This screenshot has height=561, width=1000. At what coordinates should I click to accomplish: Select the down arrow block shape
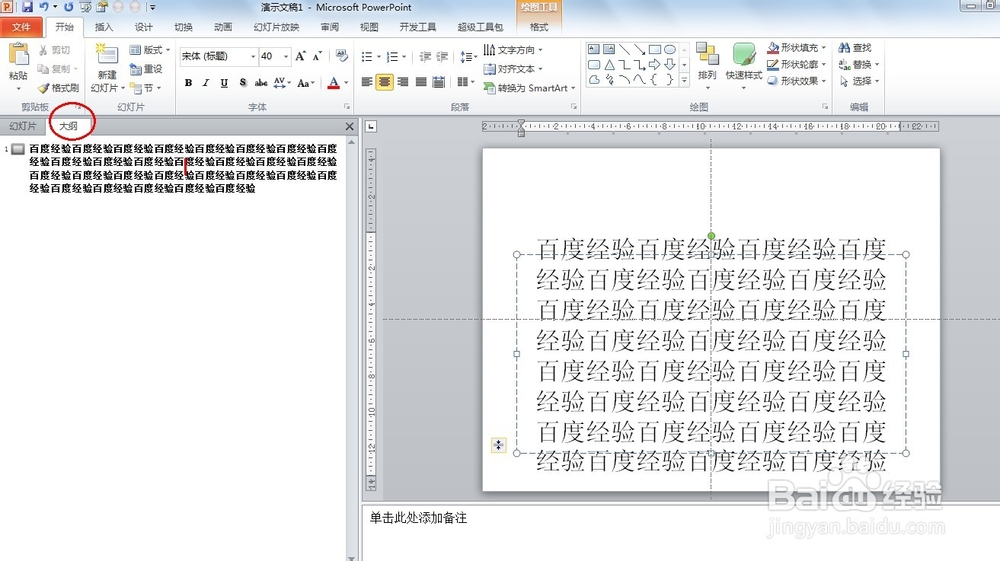point(670,64)
